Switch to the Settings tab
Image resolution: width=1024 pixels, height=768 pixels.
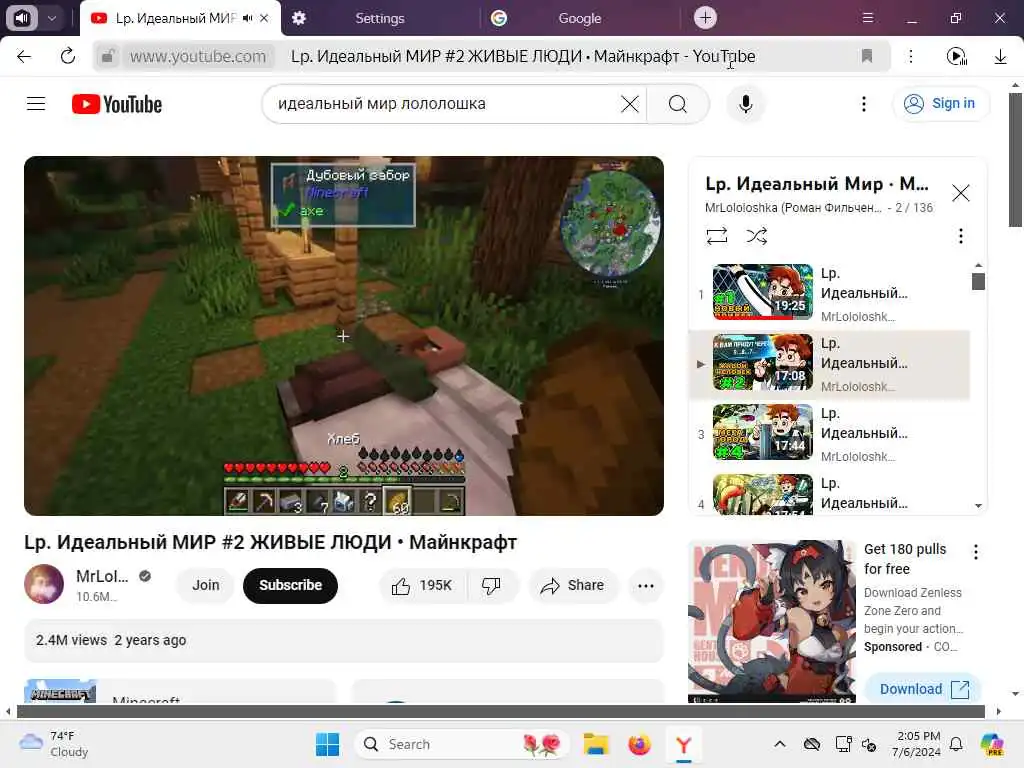[x=380, y=18]
